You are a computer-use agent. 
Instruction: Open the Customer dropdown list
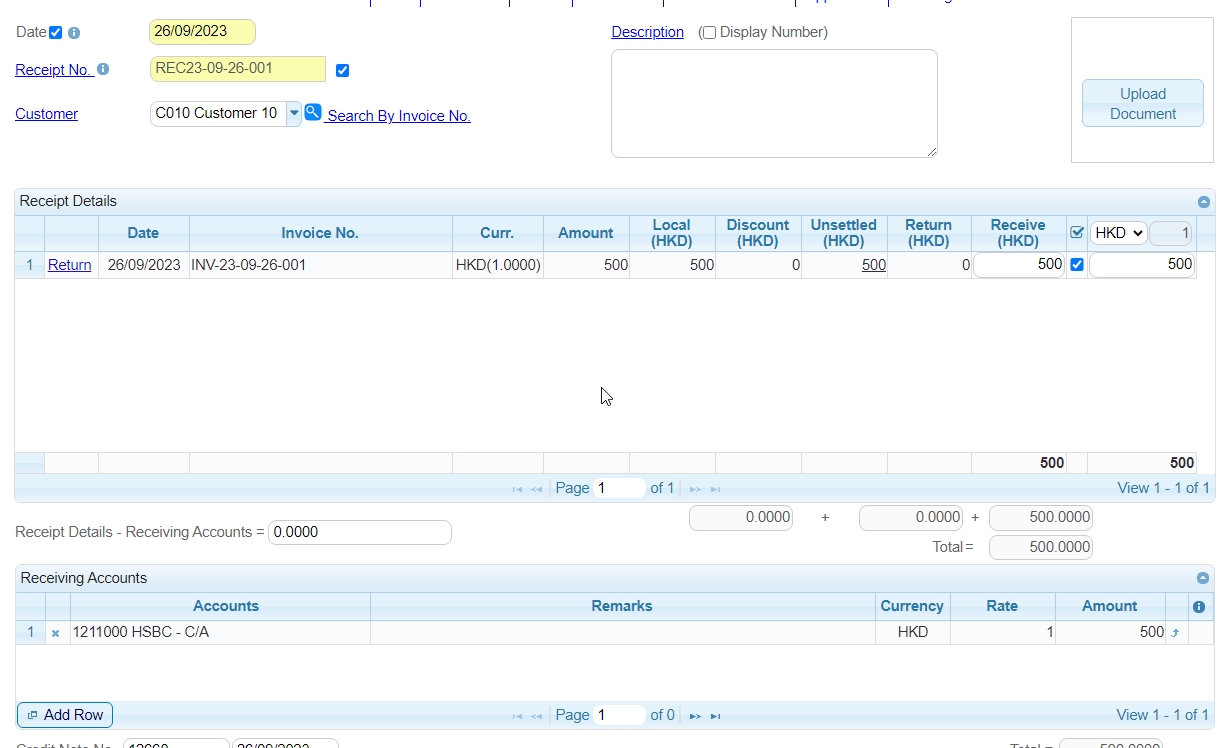click(x=294, y=114)
